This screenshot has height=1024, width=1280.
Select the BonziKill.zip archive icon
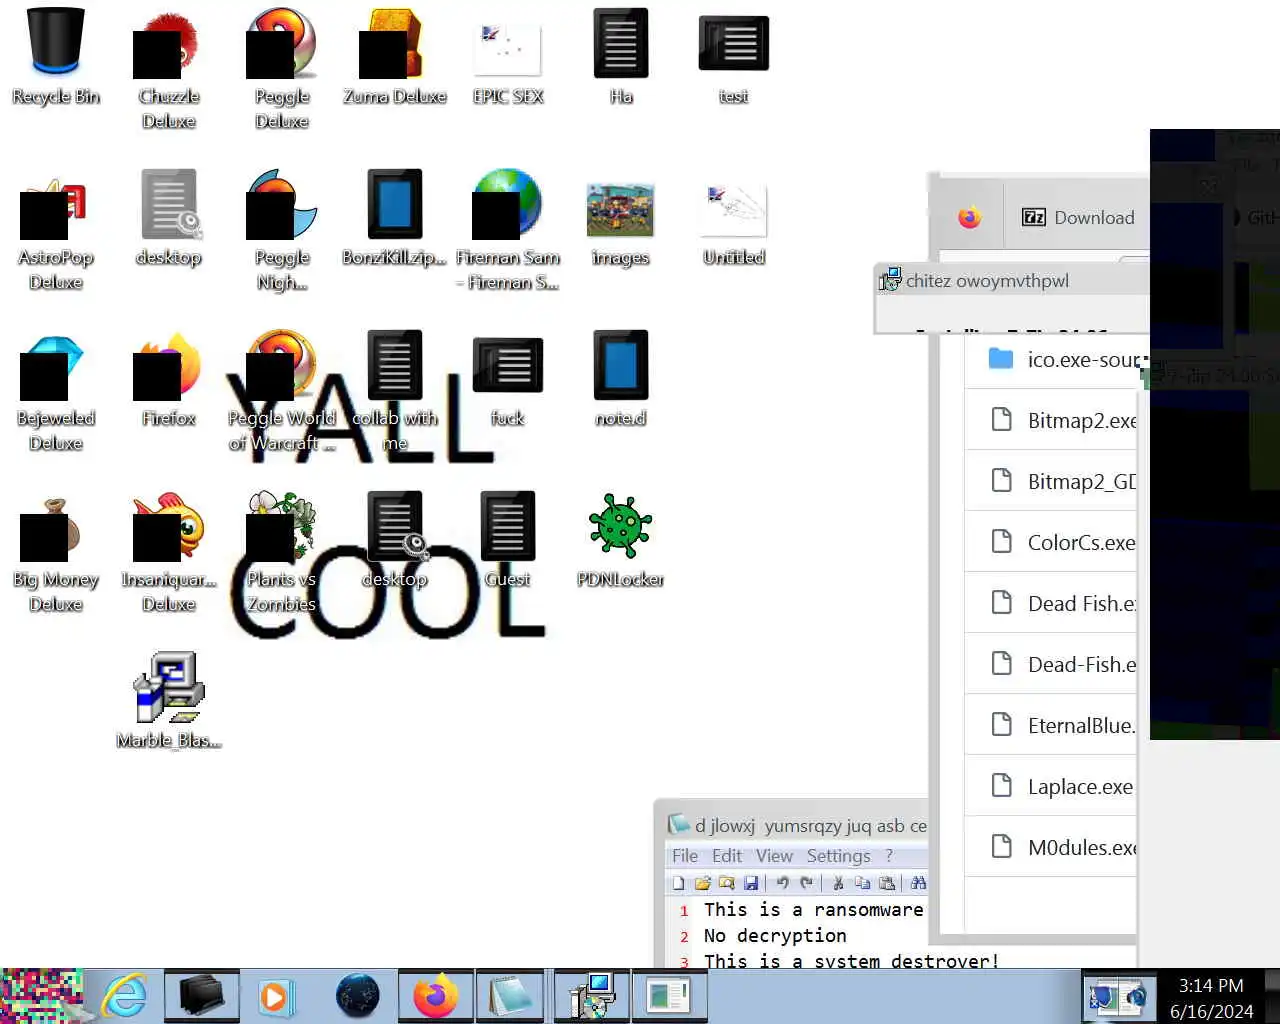click(395, 218)
